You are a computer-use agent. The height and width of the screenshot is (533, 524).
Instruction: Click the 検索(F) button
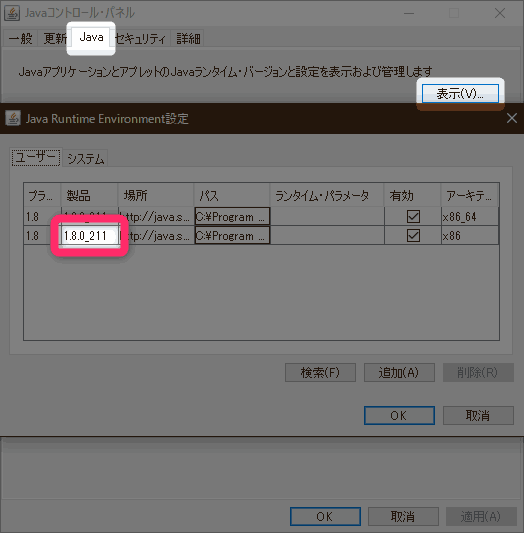click(x=320, y=373)
